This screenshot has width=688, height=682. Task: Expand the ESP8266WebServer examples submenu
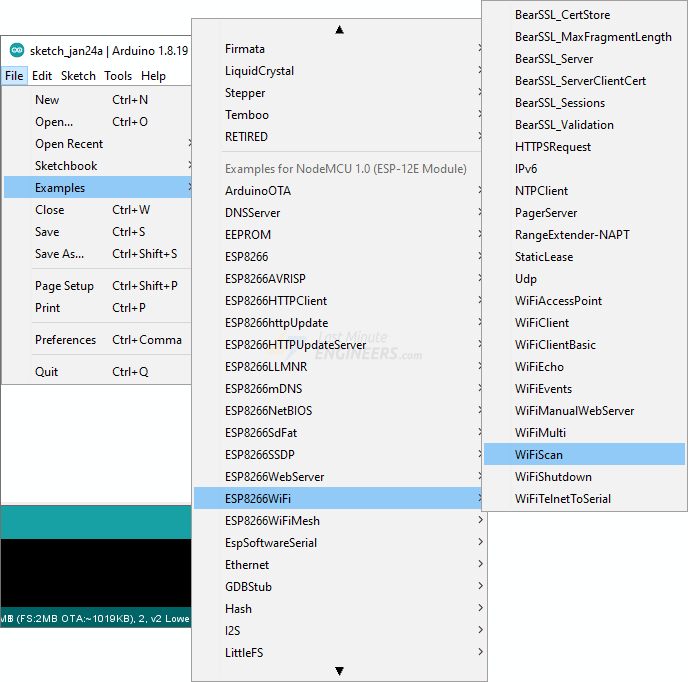tap(274, 477)
